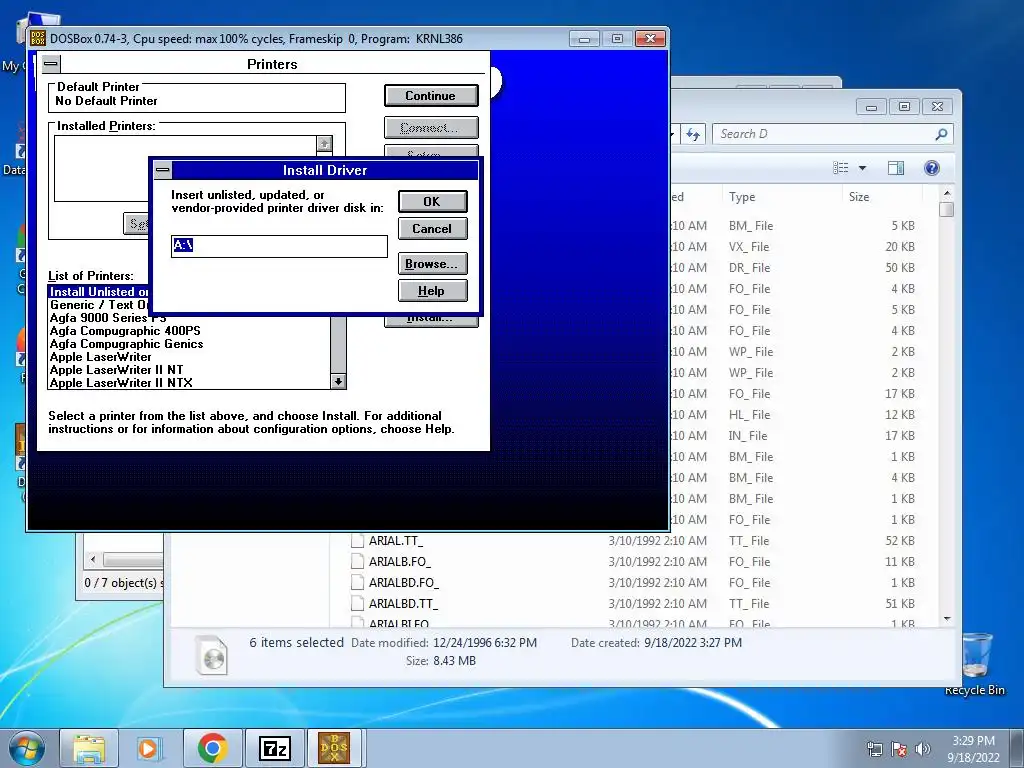Click the HL_ File type cell

pyautogui.click(x=750, y=415)
